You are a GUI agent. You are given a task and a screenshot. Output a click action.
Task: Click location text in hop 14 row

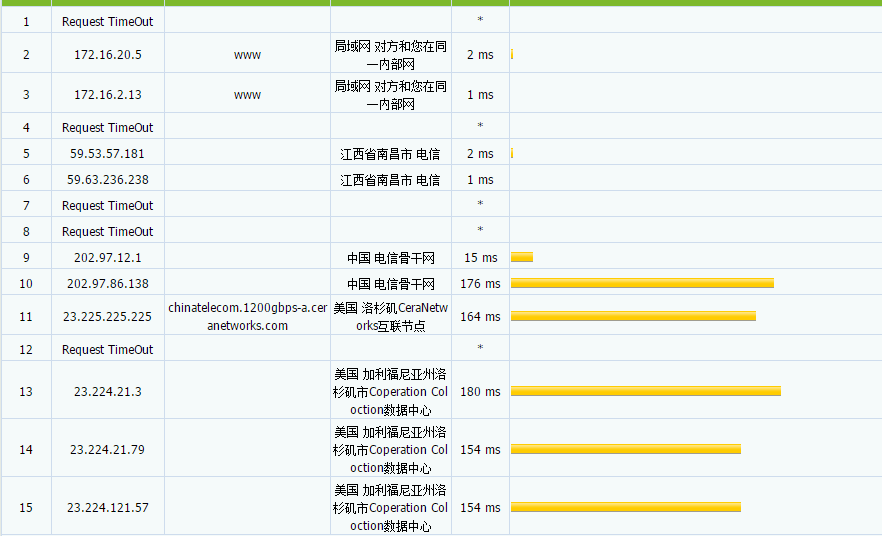tap(390, 450)
